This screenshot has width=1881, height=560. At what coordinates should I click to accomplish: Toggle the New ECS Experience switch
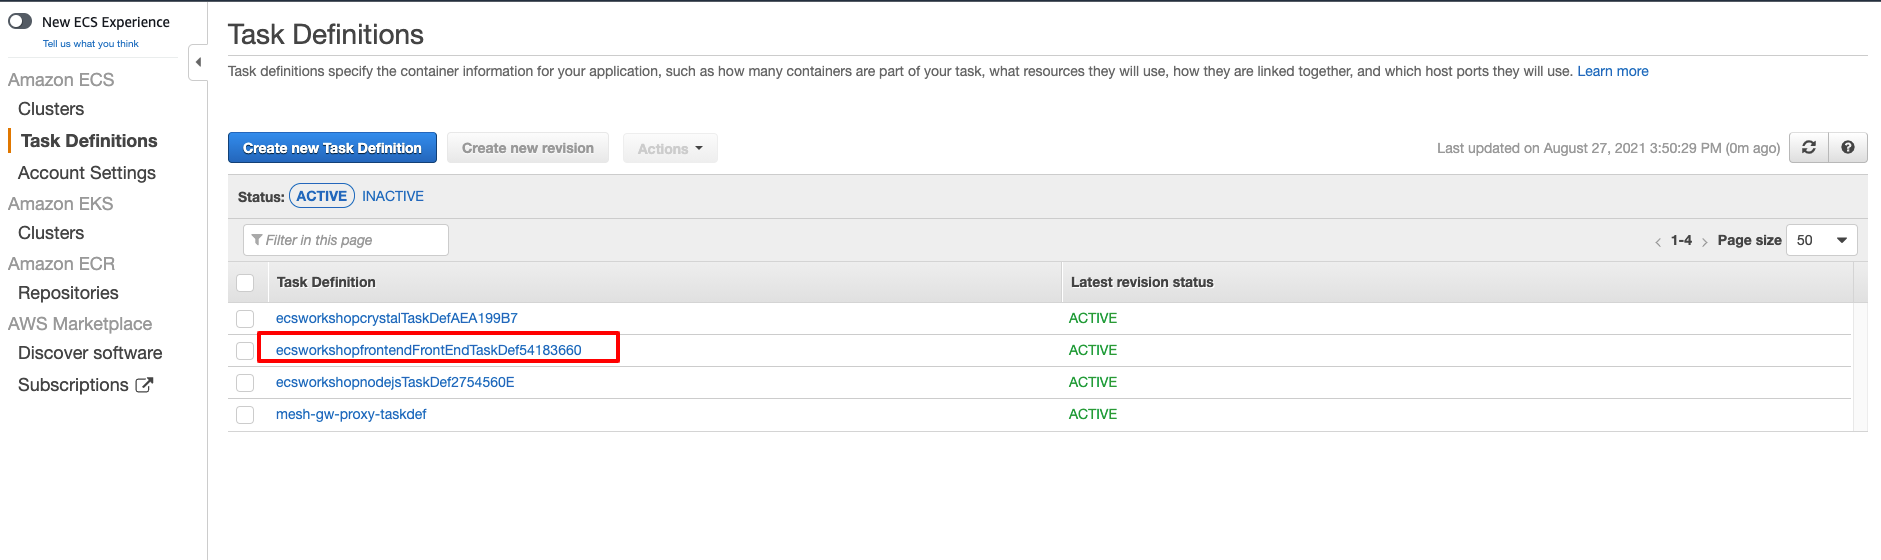(x=20, y=21)
